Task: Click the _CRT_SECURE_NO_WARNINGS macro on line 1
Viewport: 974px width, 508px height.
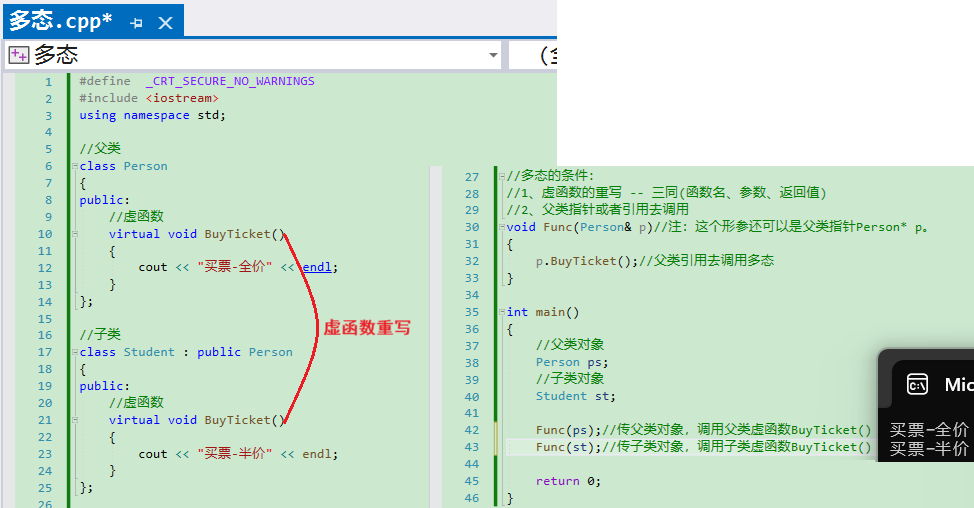Action: [x=230, y=81]
